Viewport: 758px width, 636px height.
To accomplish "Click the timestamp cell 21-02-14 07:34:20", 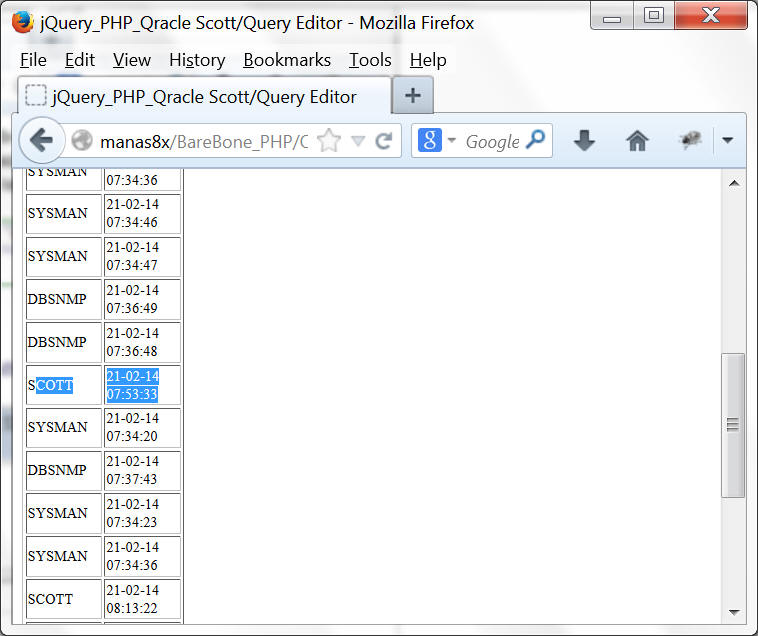I will point(143,428).
